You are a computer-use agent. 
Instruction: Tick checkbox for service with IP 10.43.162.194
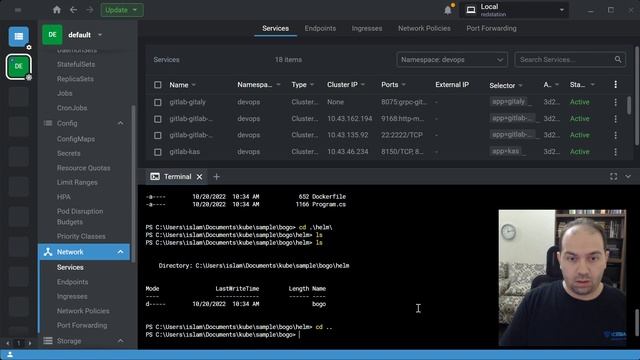[158, 119]
